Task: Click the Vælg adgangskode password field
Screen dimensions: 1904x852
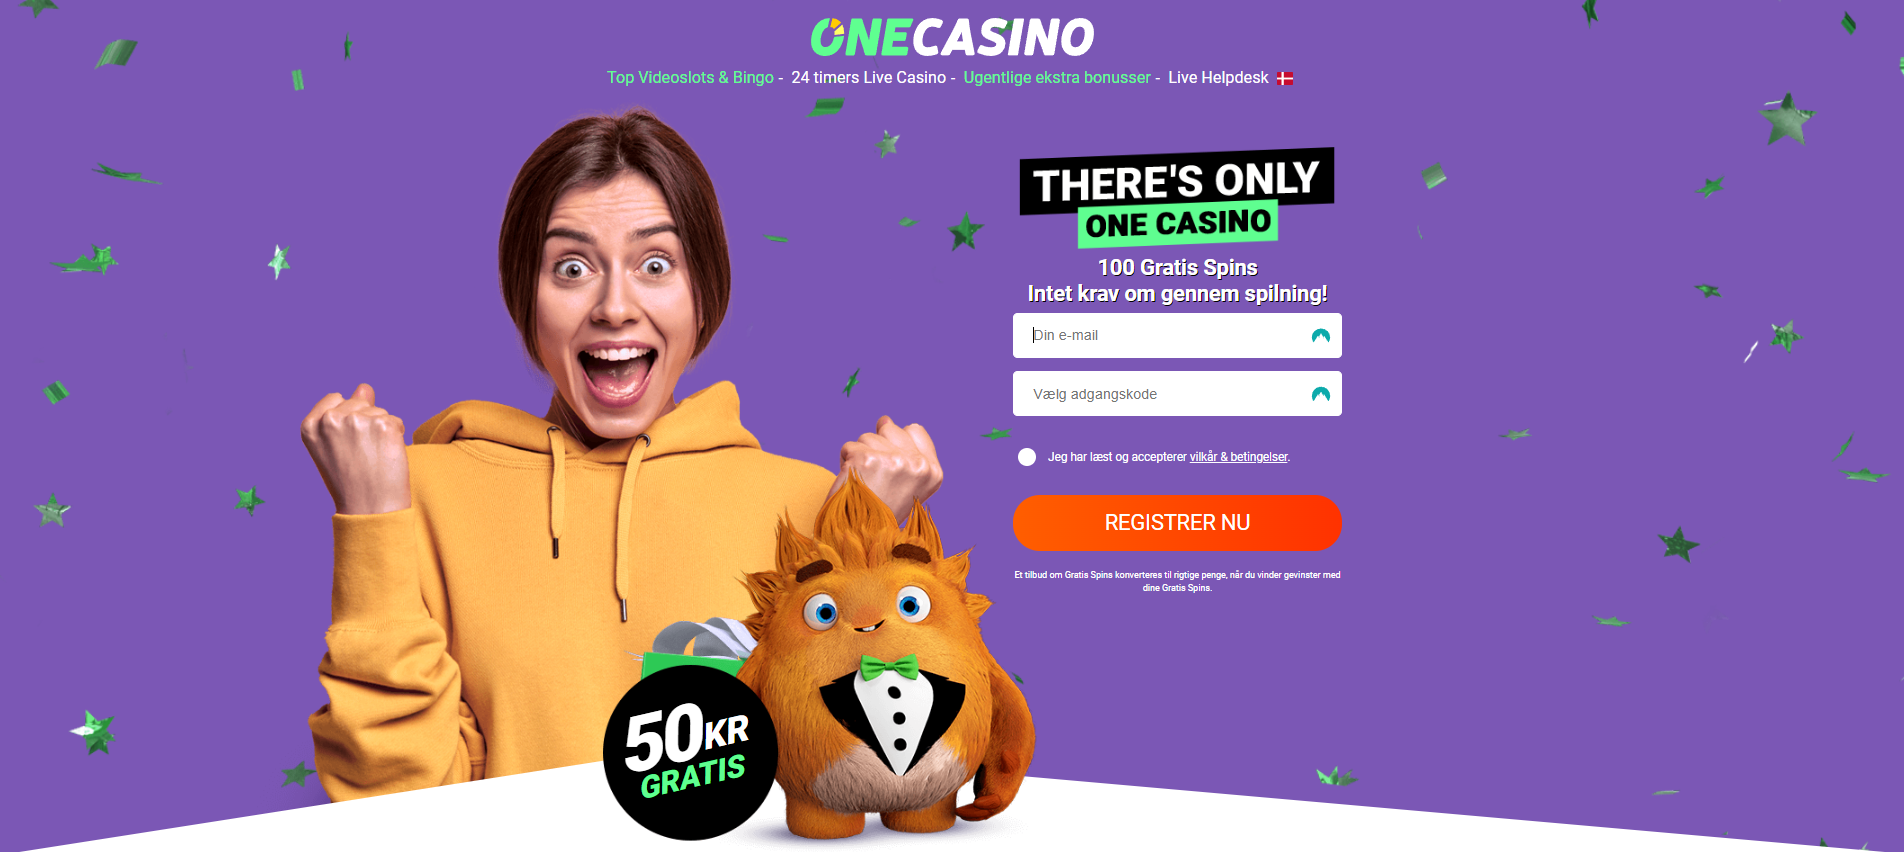Action: click(x=1177, y=394)
